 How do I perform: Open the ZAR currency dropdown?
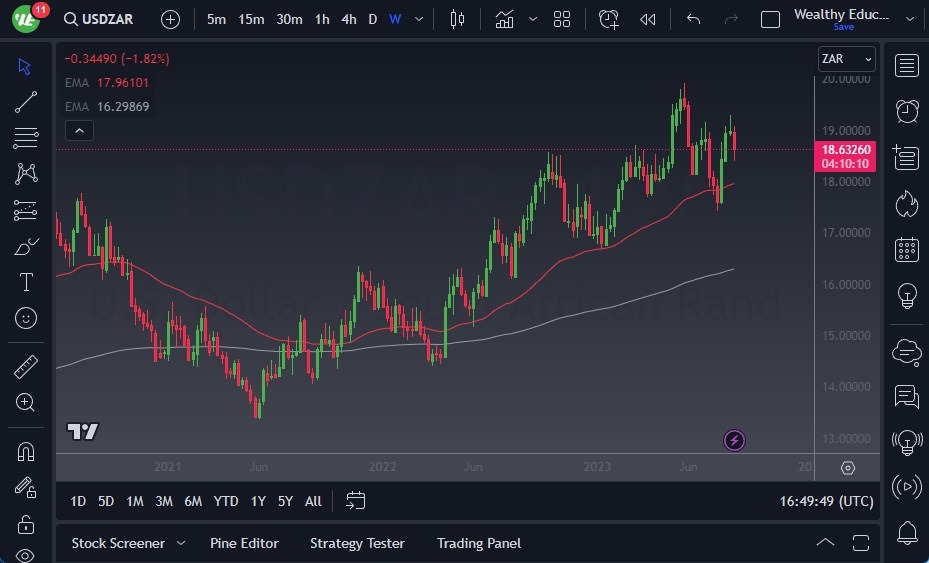(x=846, y=59)
